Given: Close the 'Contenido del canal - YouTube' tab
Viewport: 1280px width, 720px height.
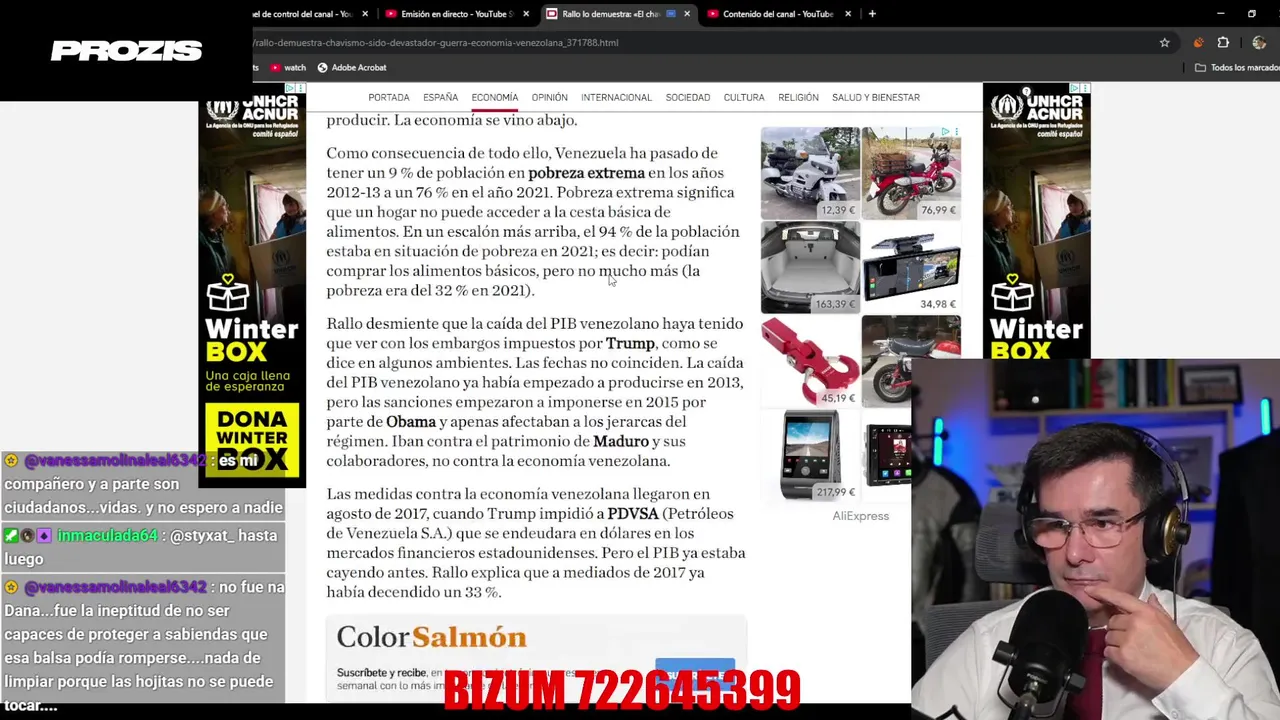Looking at the screenshot, I should coord(848,14).
